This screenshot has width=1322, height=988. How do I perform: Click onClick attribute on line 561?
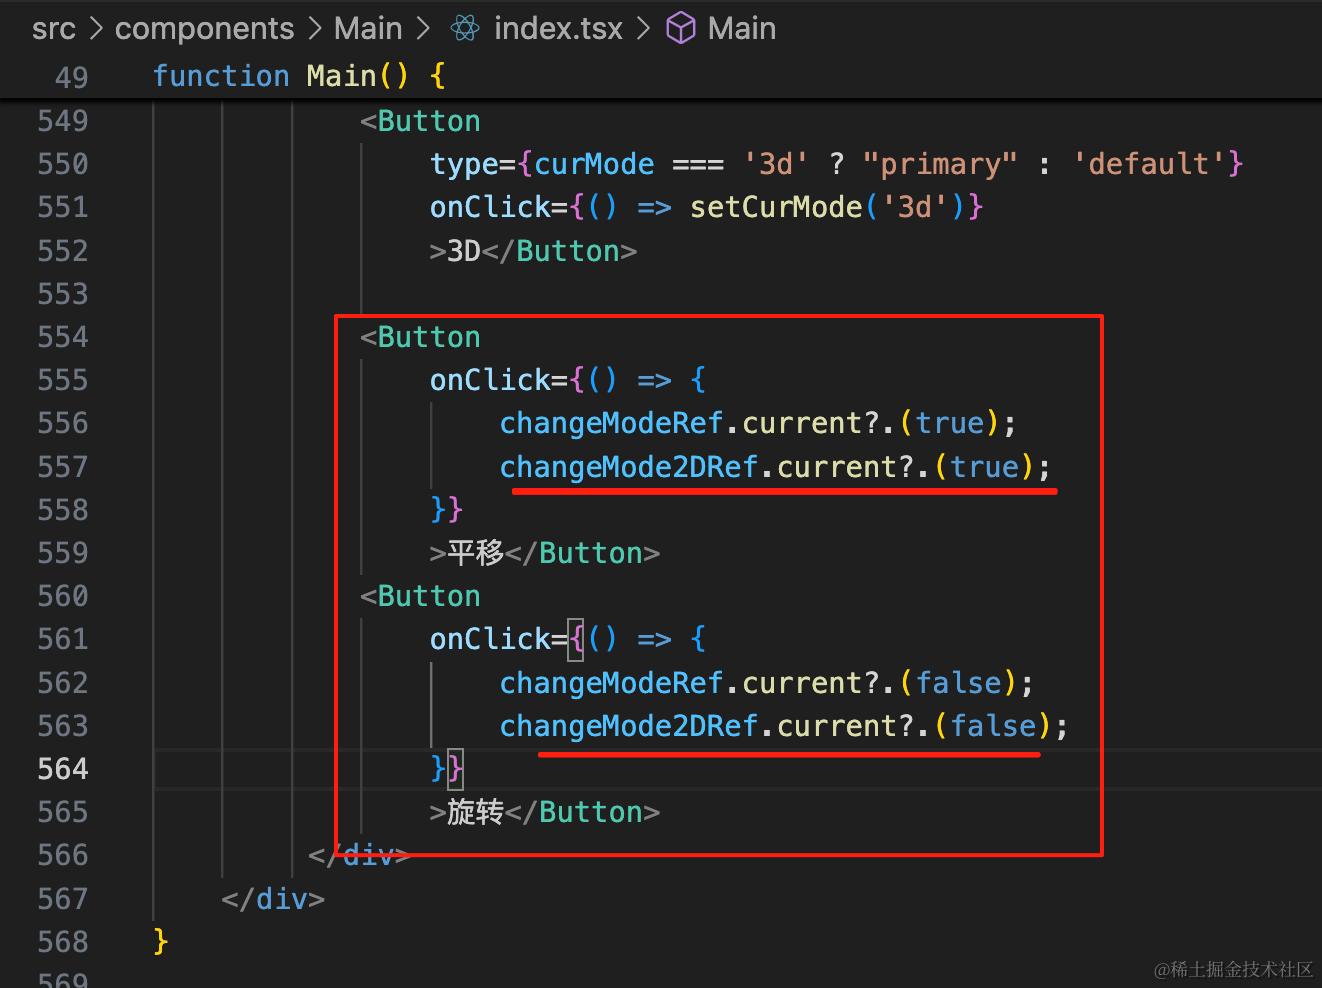[490, 639]
